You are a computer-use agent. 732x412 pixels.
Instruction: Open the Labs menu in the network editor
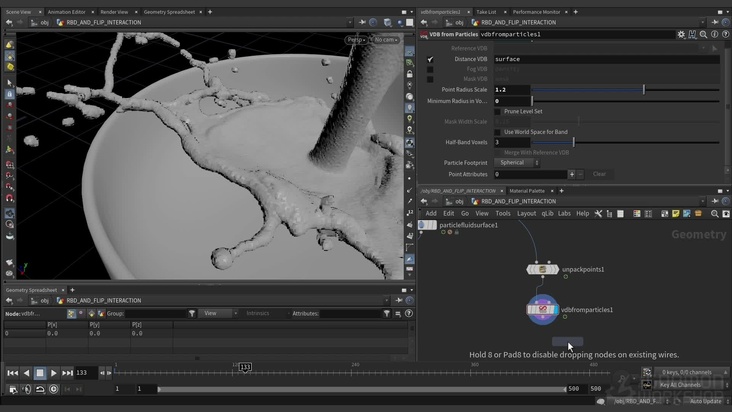(564, 213)
